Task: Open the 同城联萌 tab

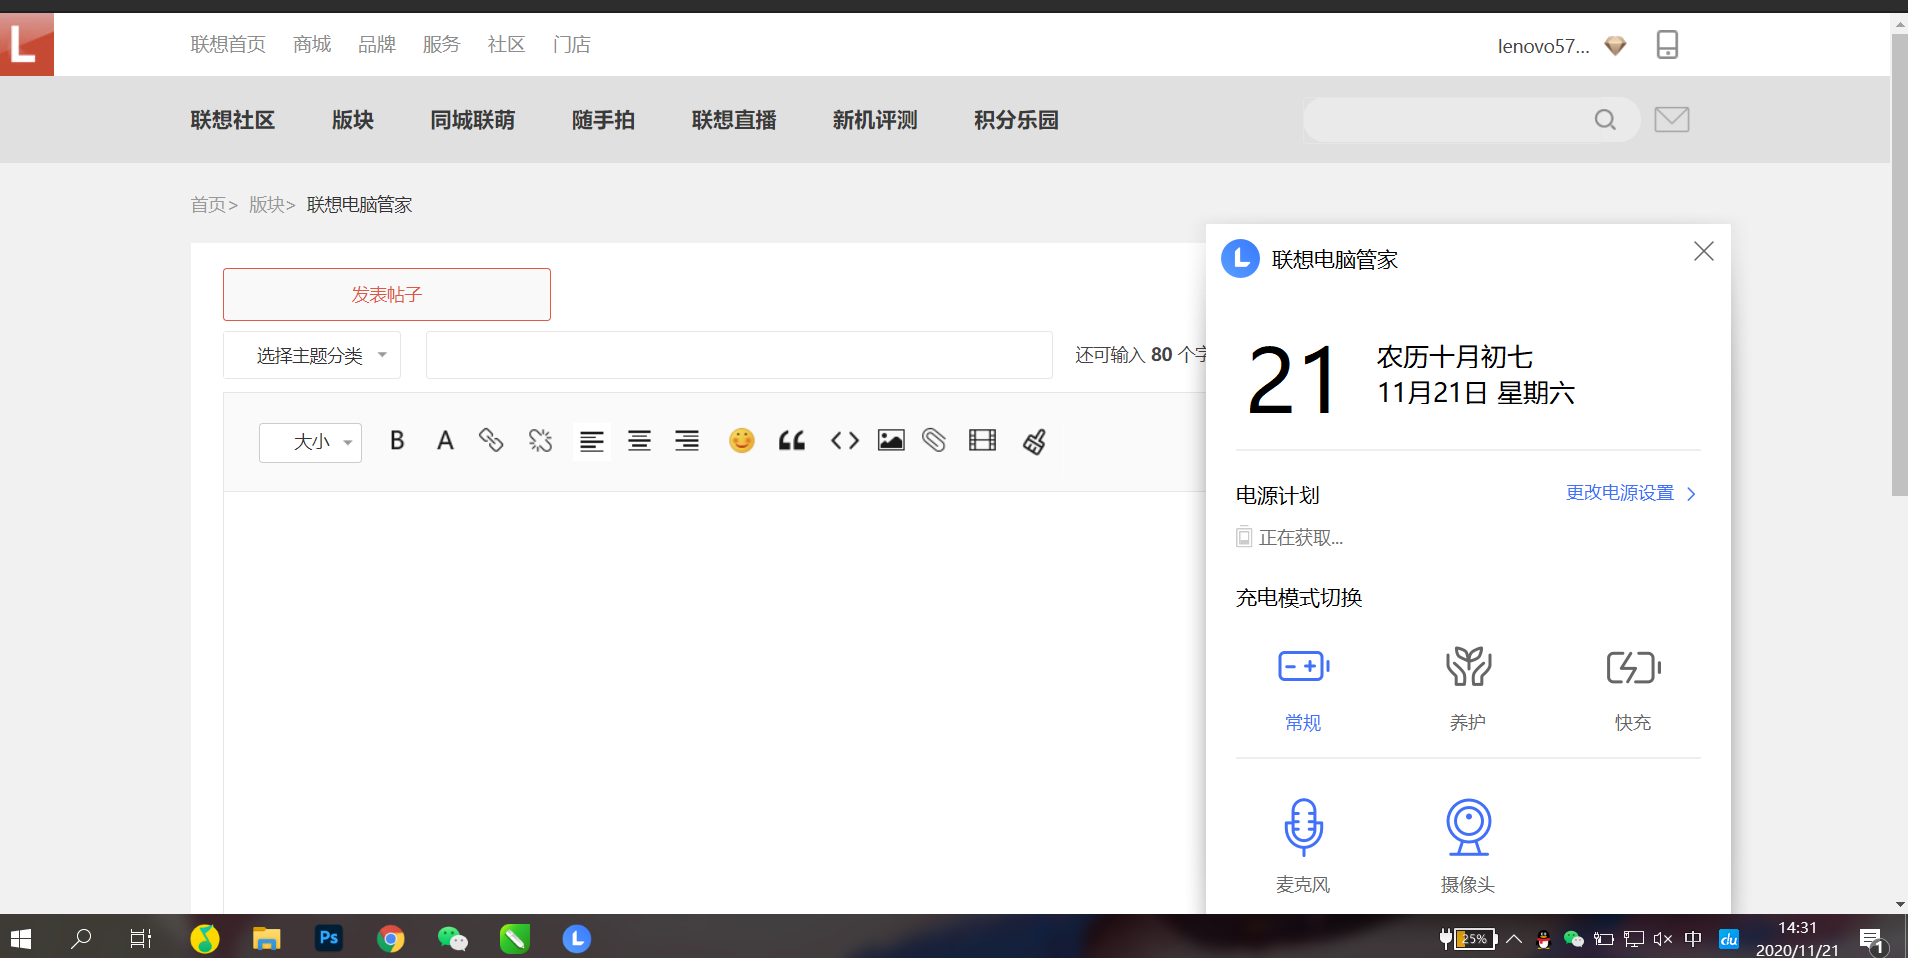Action: click(472, 120)
